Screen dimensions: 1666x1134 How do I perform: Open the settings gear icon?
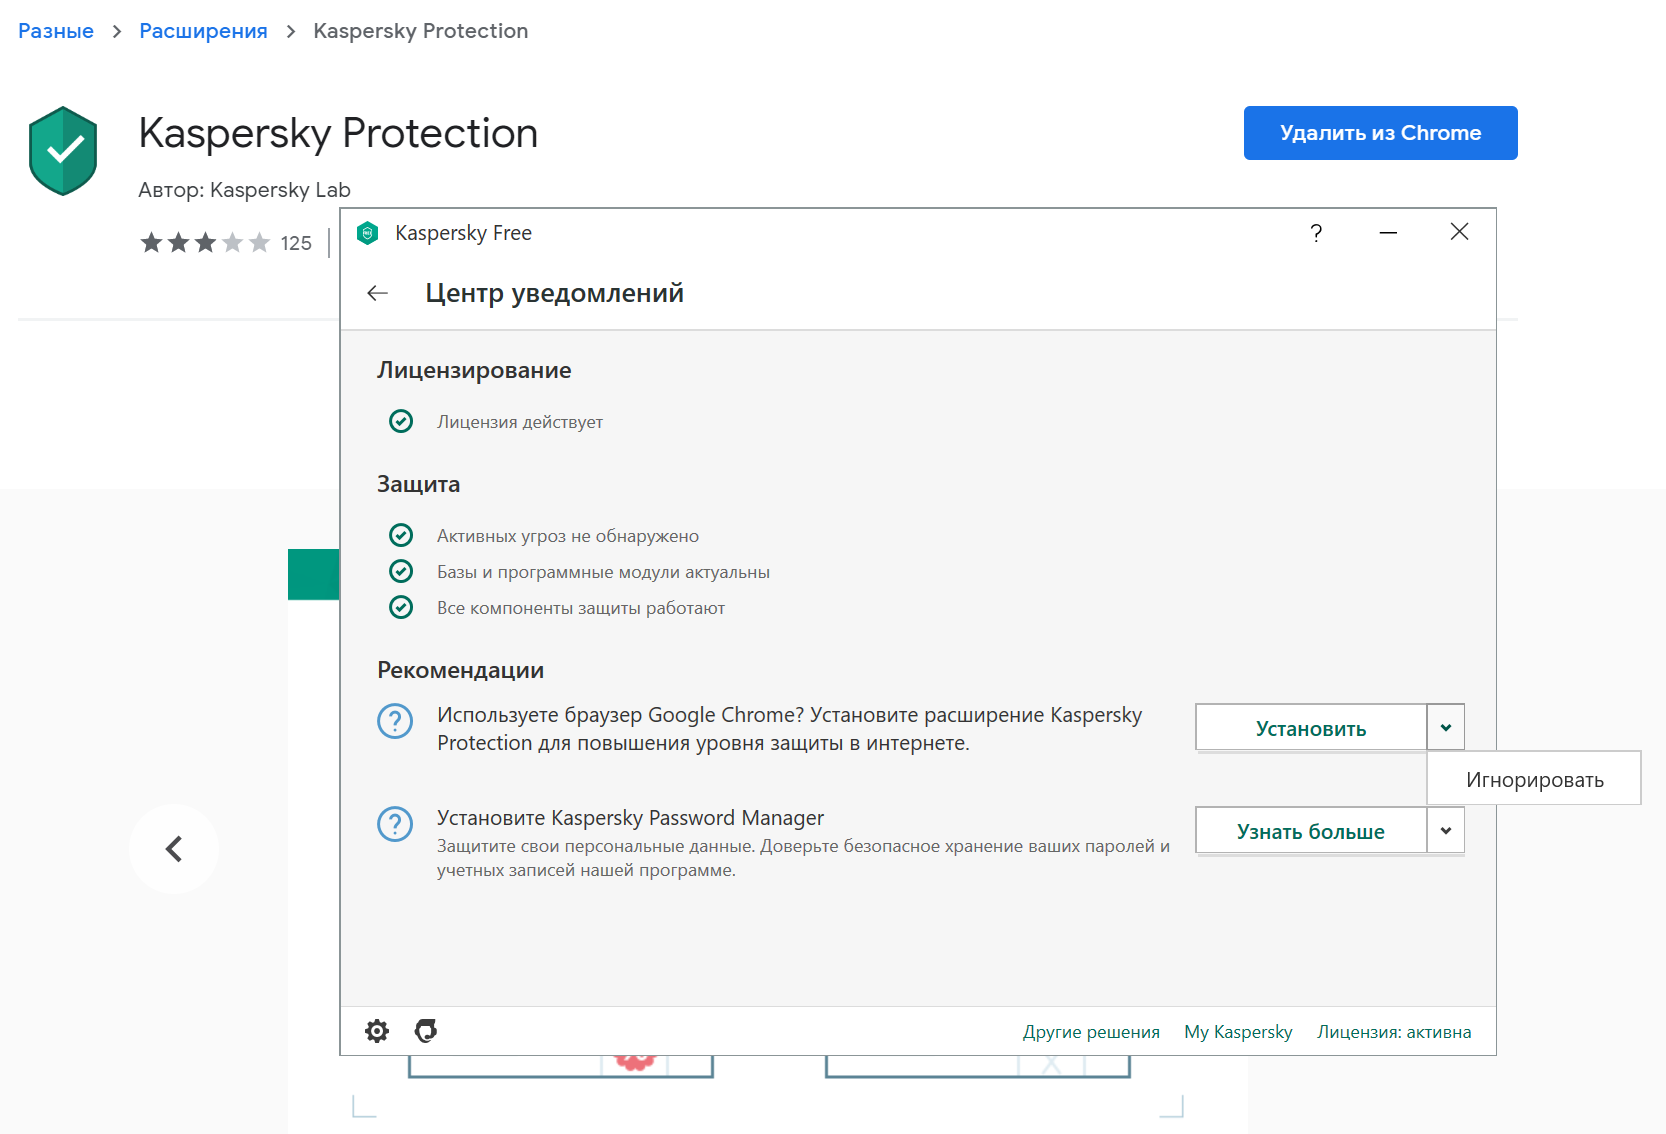point(377,1031)
